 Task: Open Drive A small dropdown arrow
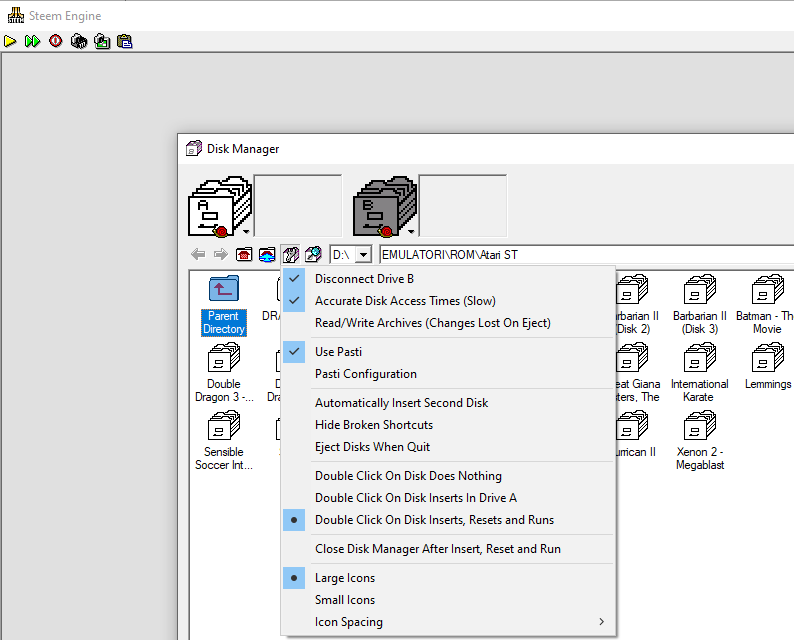[246, 232]
